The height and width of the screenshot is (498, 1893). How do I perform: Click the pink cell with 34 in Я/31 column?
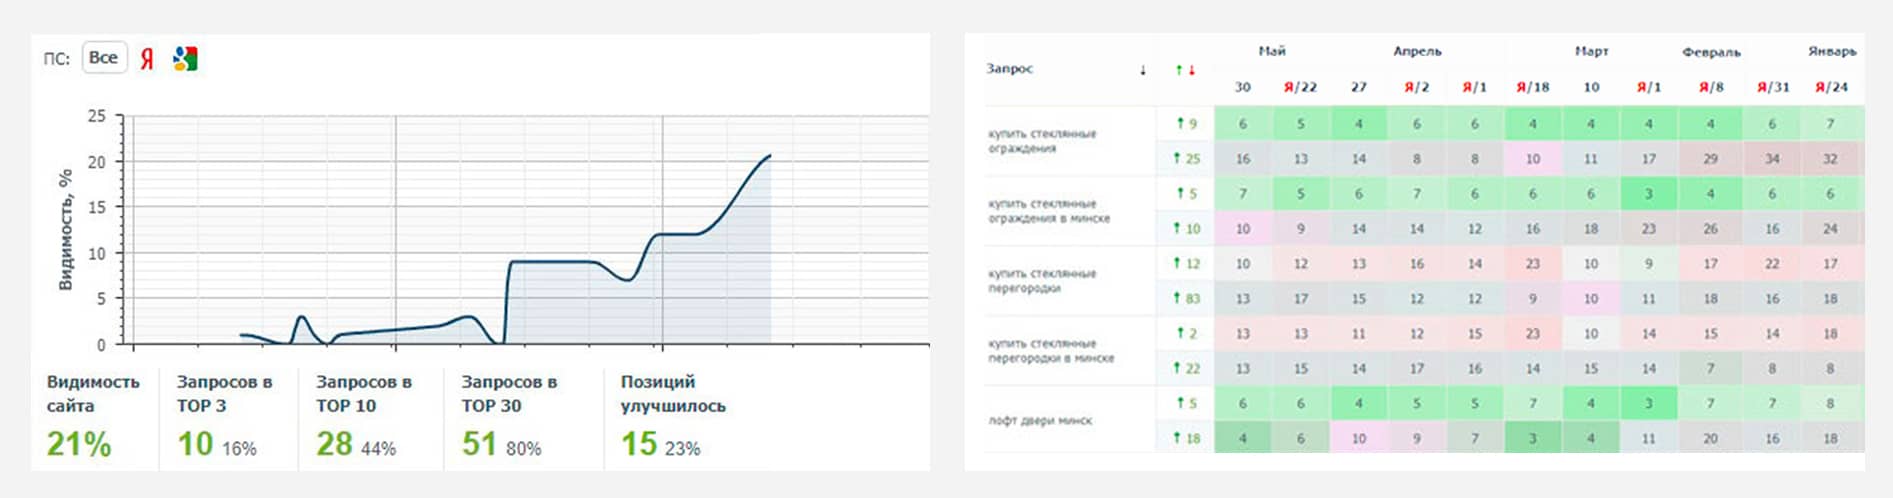pyautogui.click(x=1772, y=158)
